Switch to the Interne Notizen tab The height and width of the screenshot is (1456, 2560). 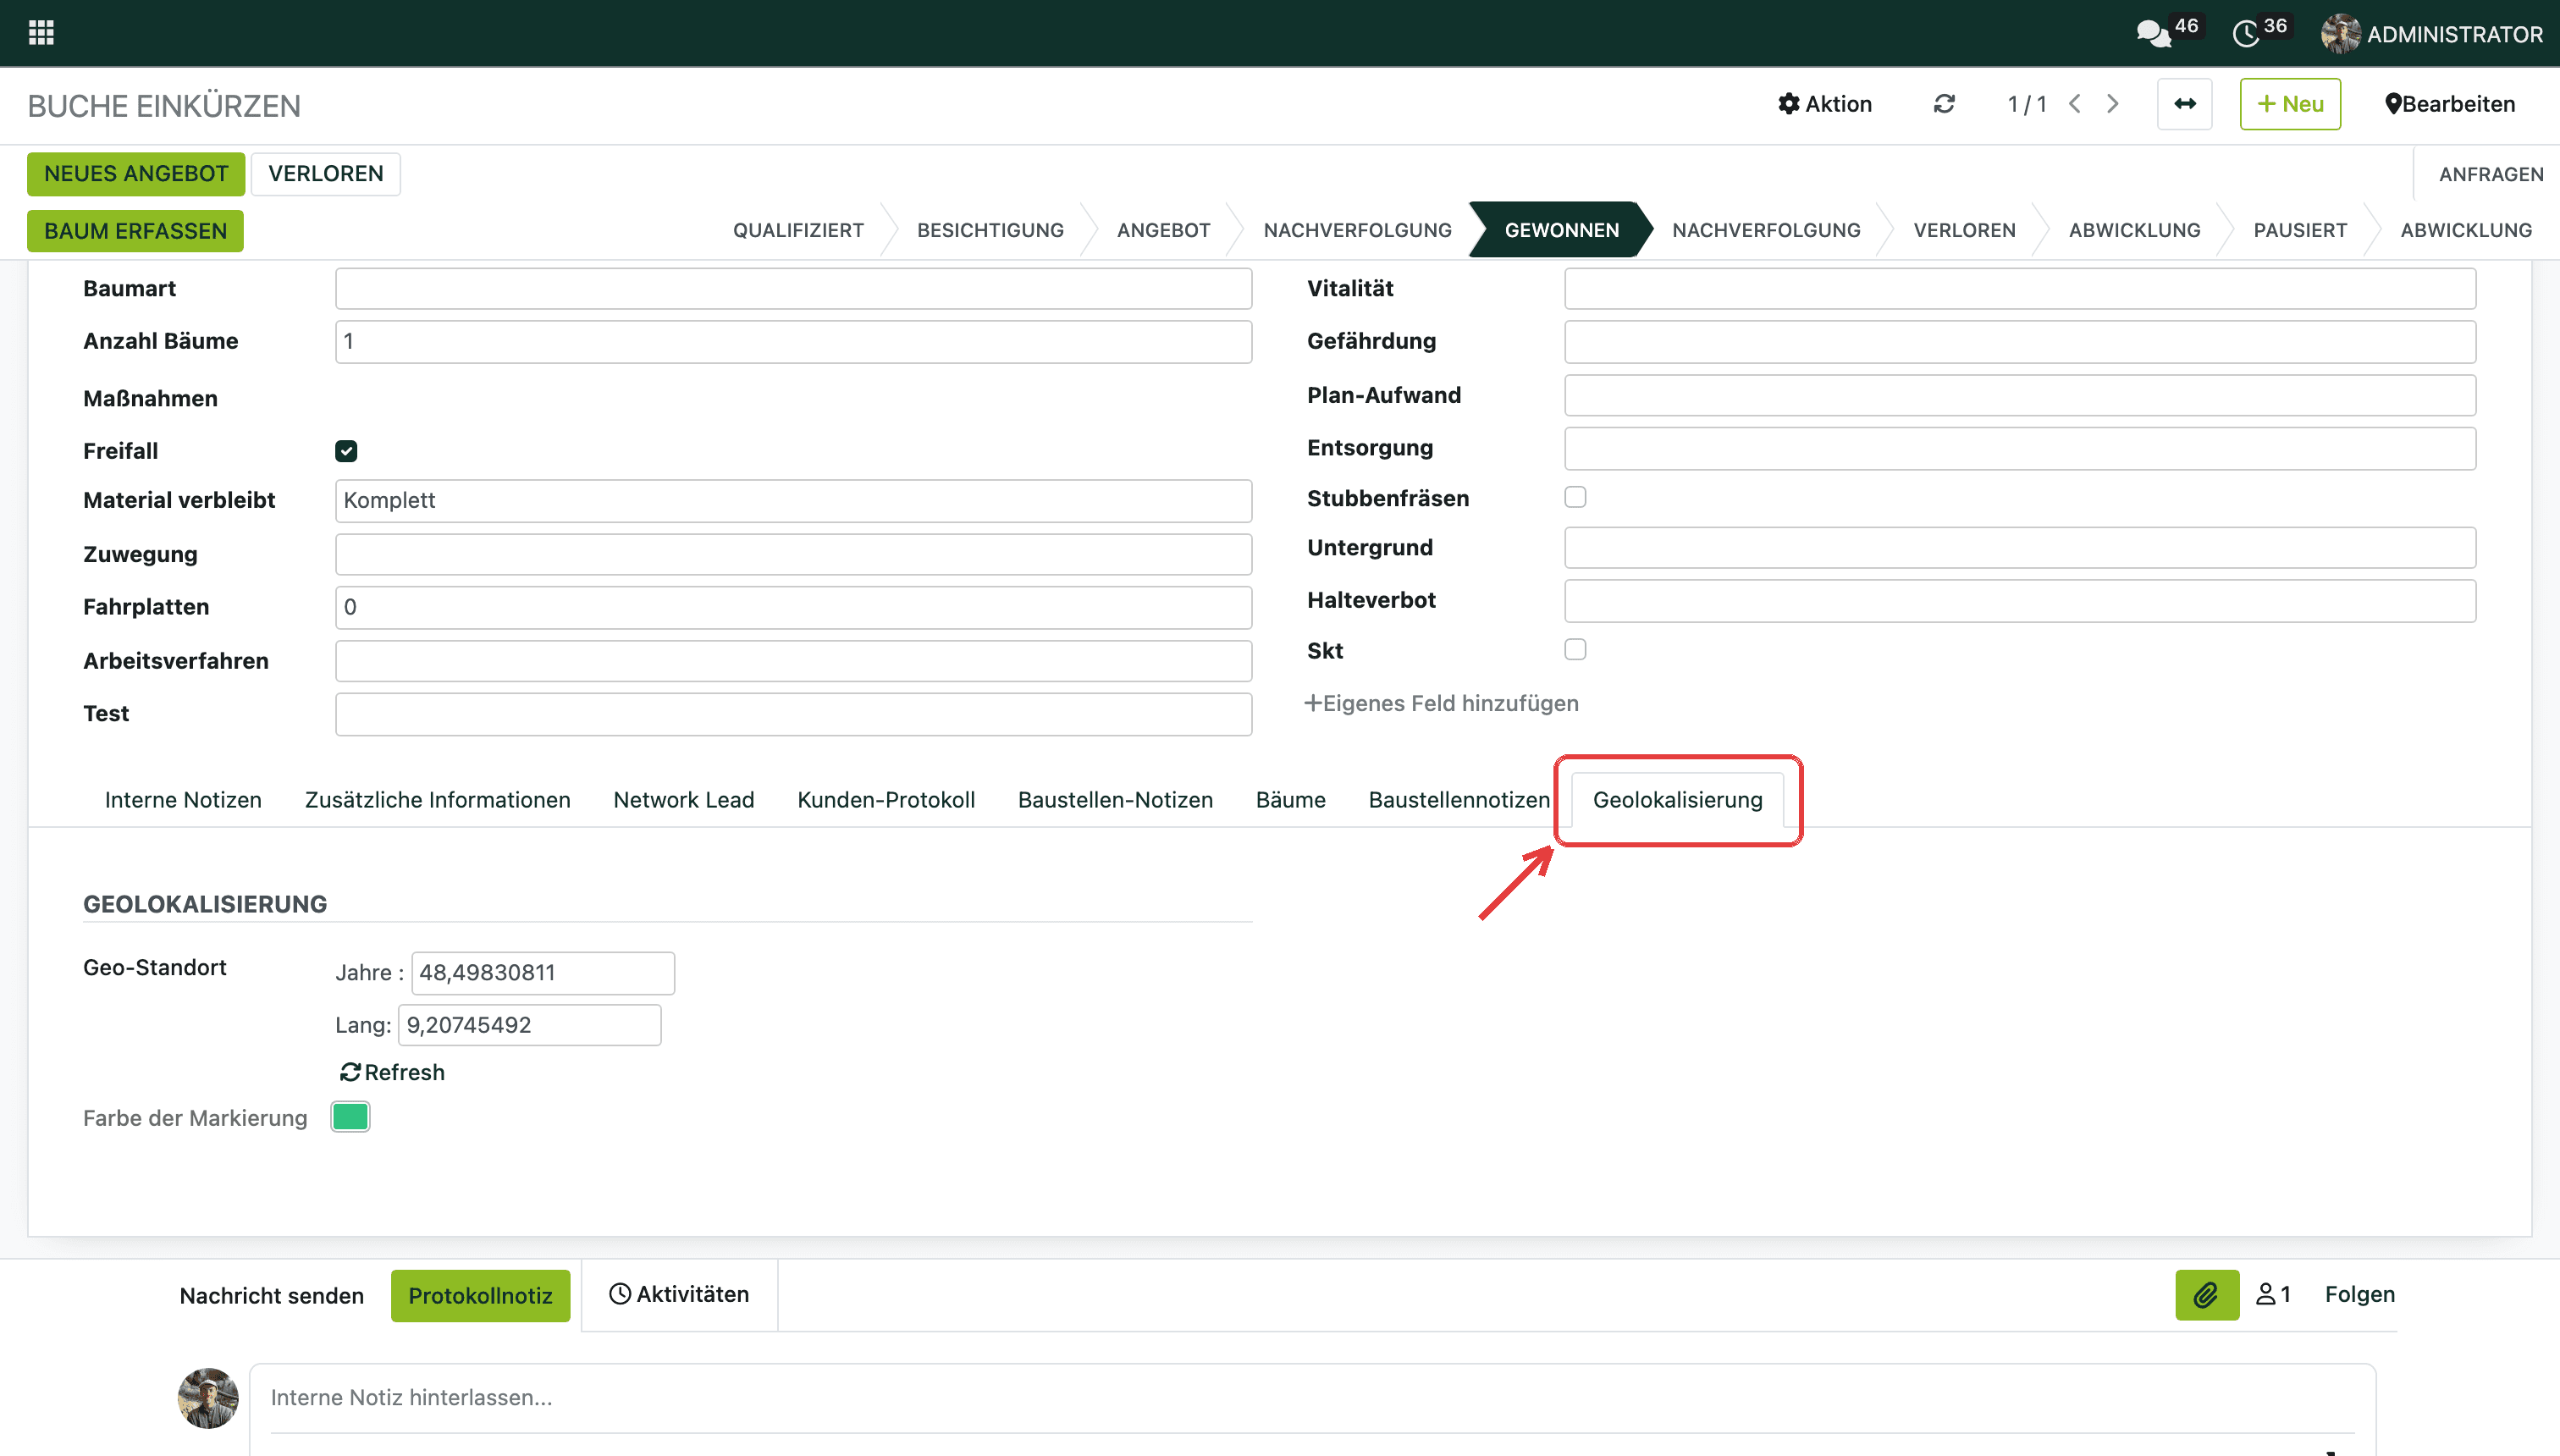183,799
